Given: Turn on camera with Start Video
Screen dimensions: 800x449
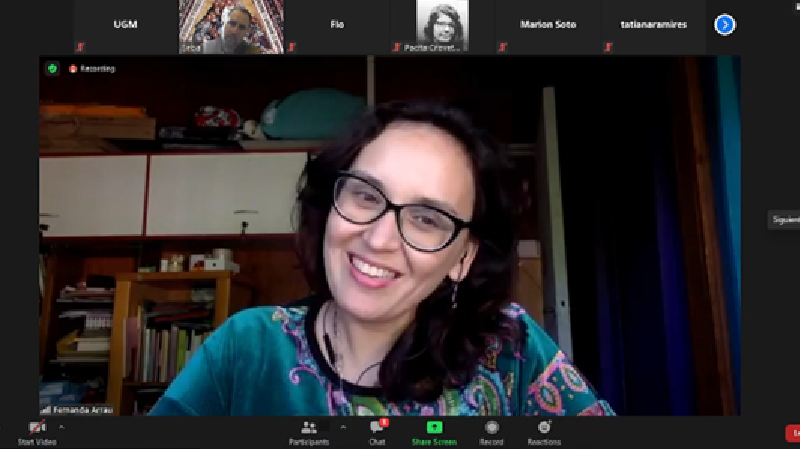Looking at the screenshot, I should [37, 433].
